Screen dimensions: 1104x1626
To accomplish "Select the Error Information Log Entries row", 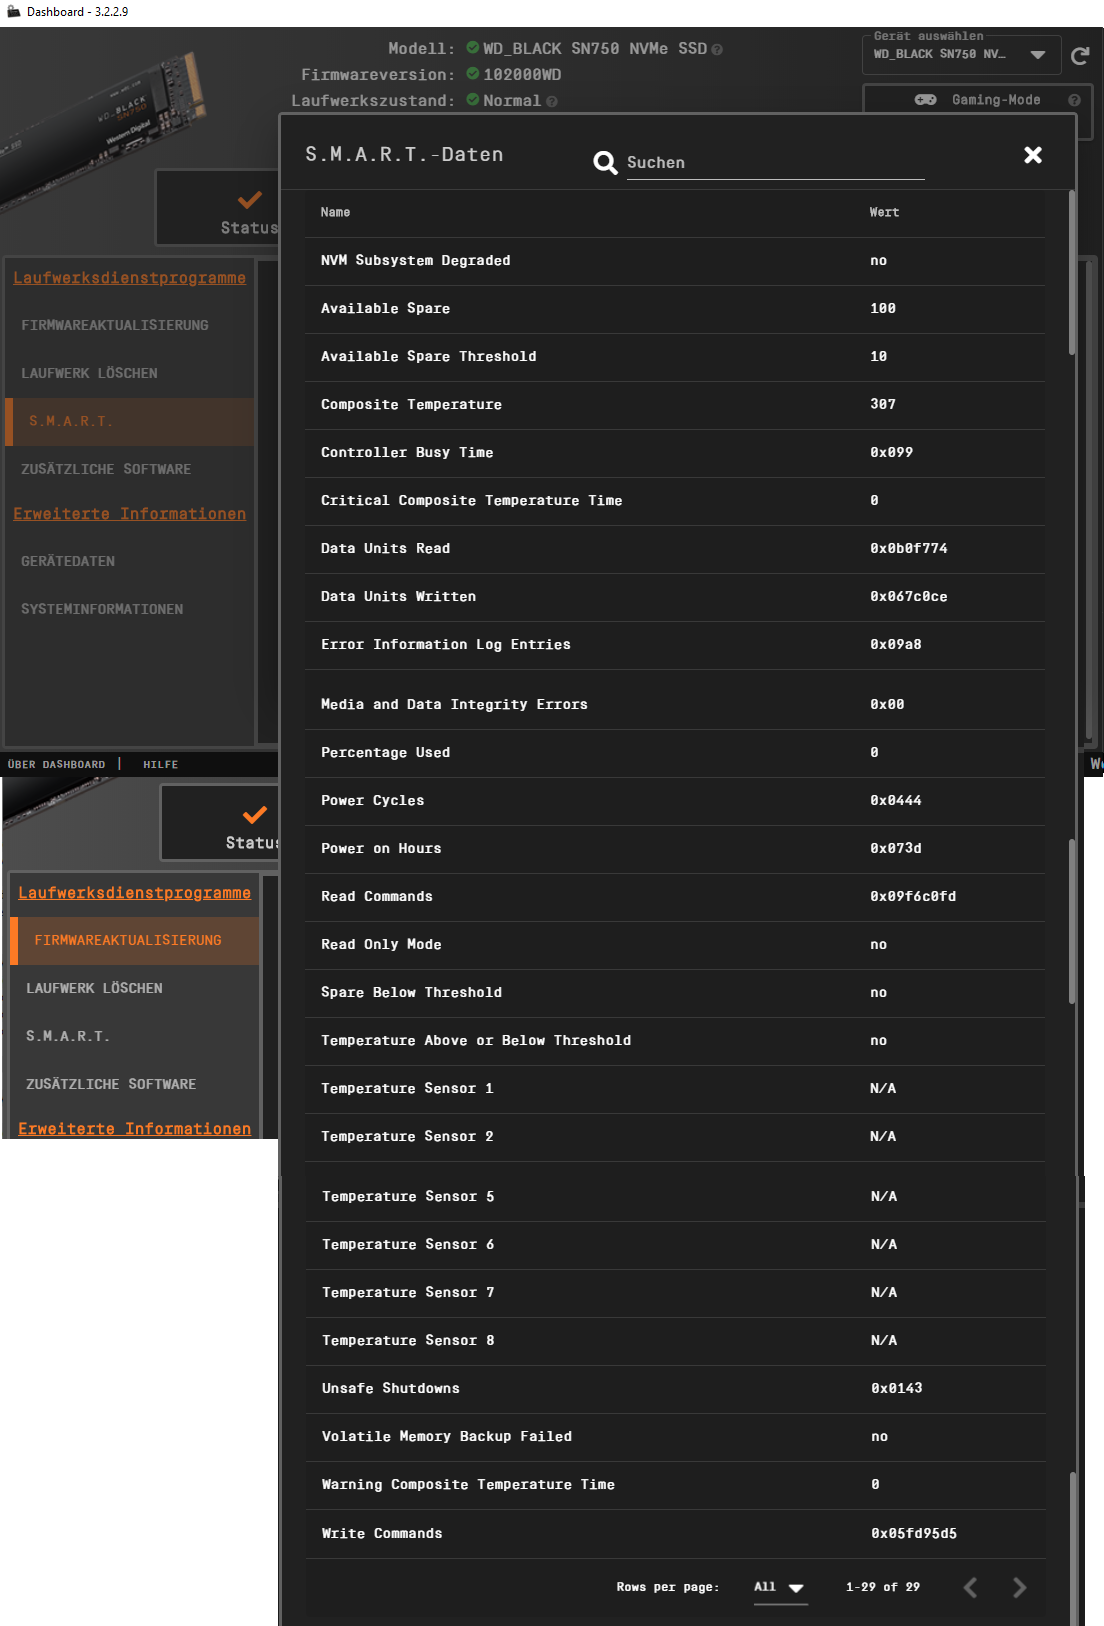I will [675, 645].
